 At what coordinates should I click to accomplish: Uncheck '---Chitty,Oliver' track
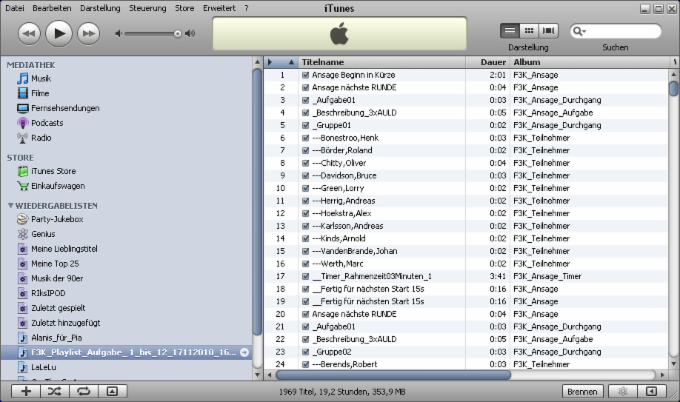tap(305, 163)
